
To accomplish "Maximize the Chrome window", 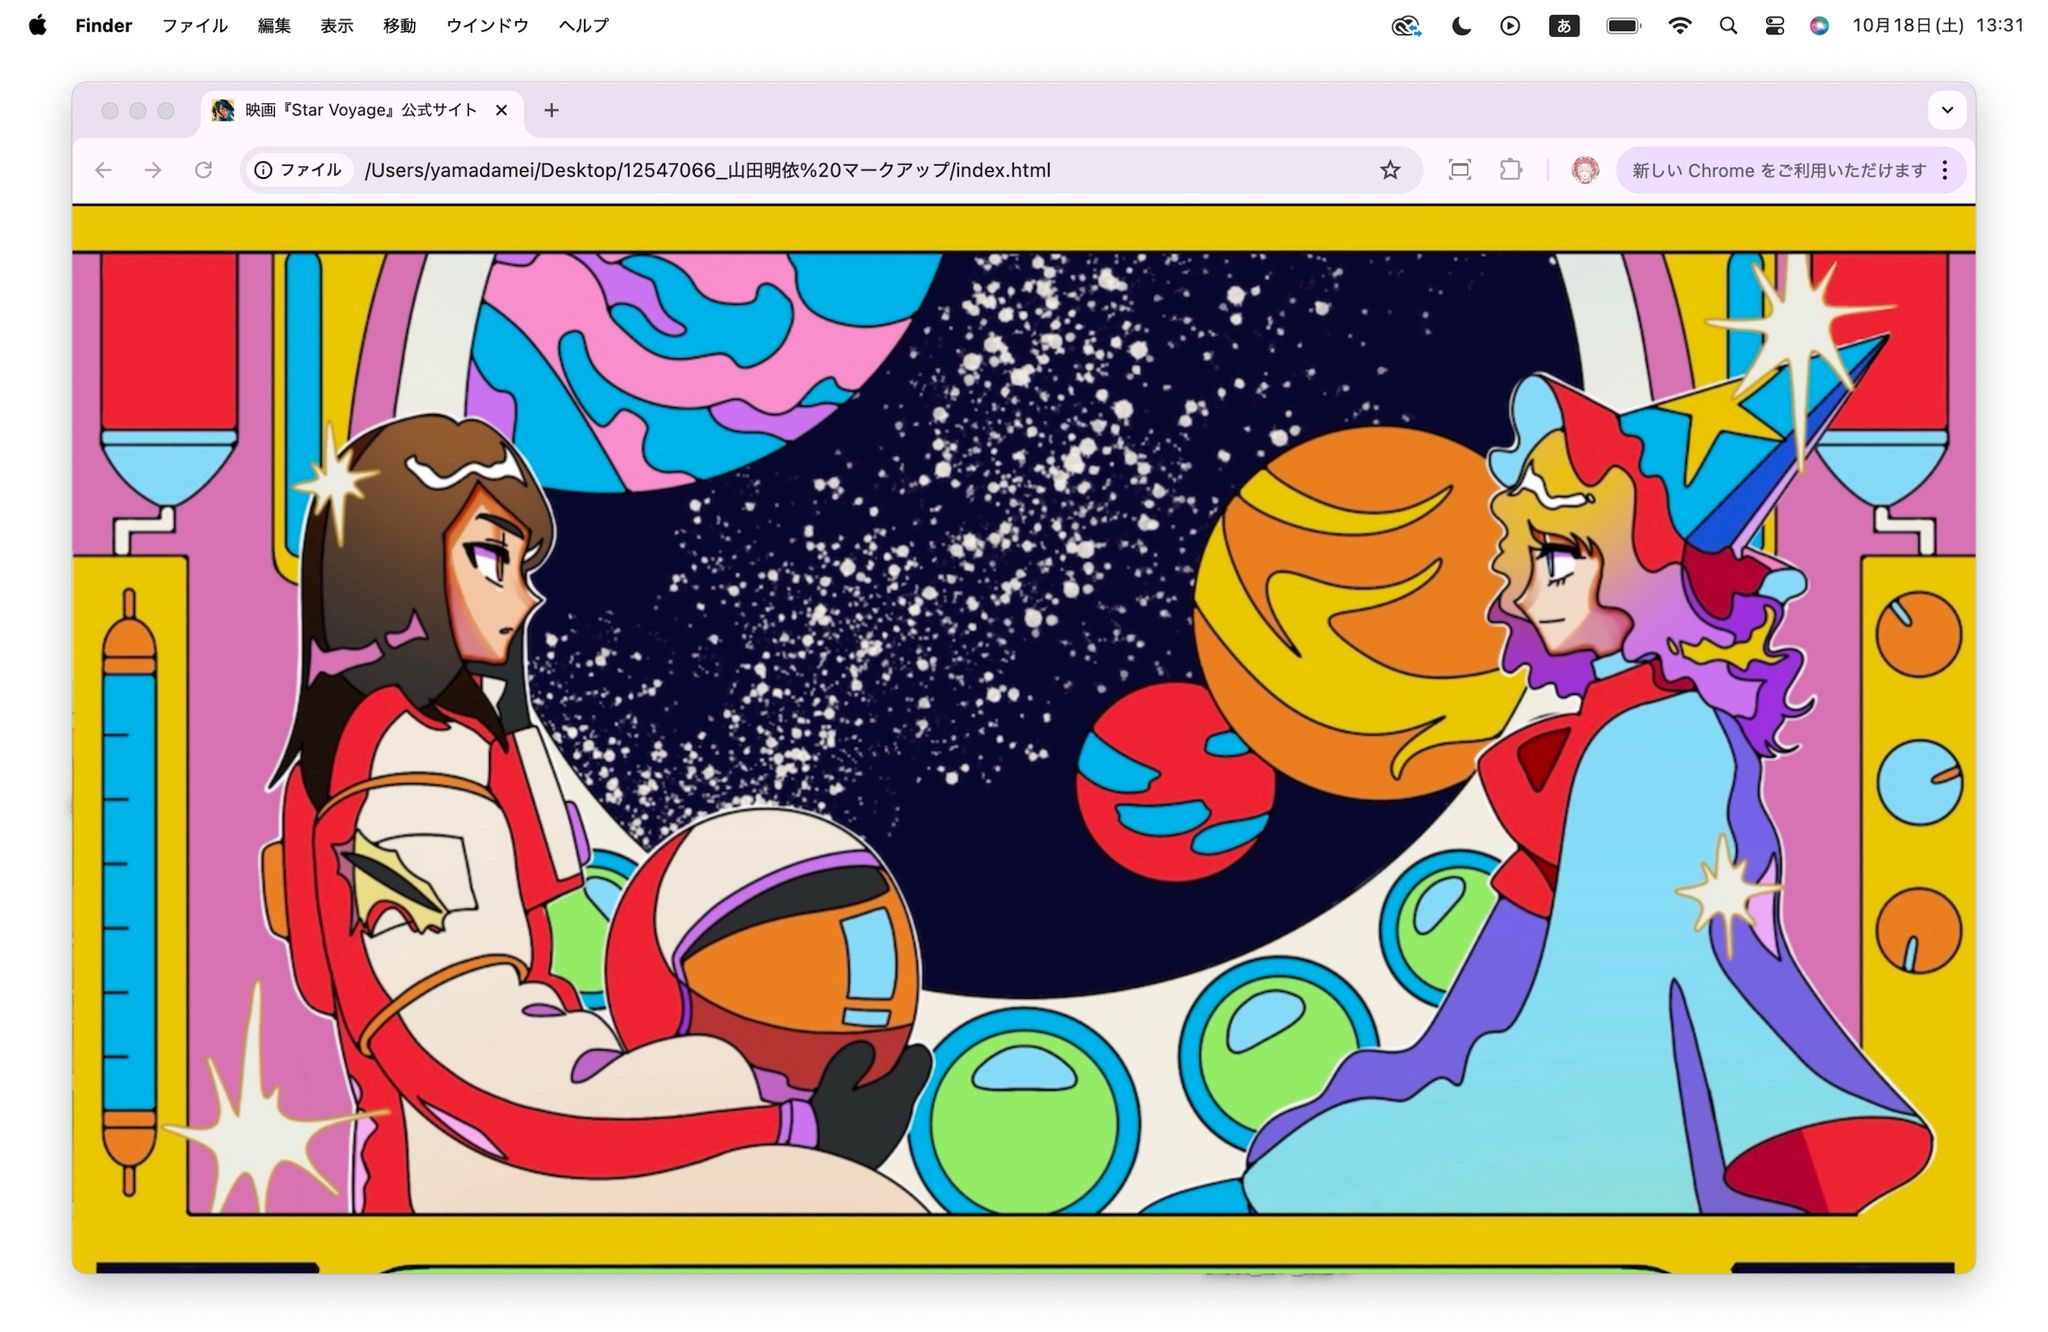I will click(166, 110).
